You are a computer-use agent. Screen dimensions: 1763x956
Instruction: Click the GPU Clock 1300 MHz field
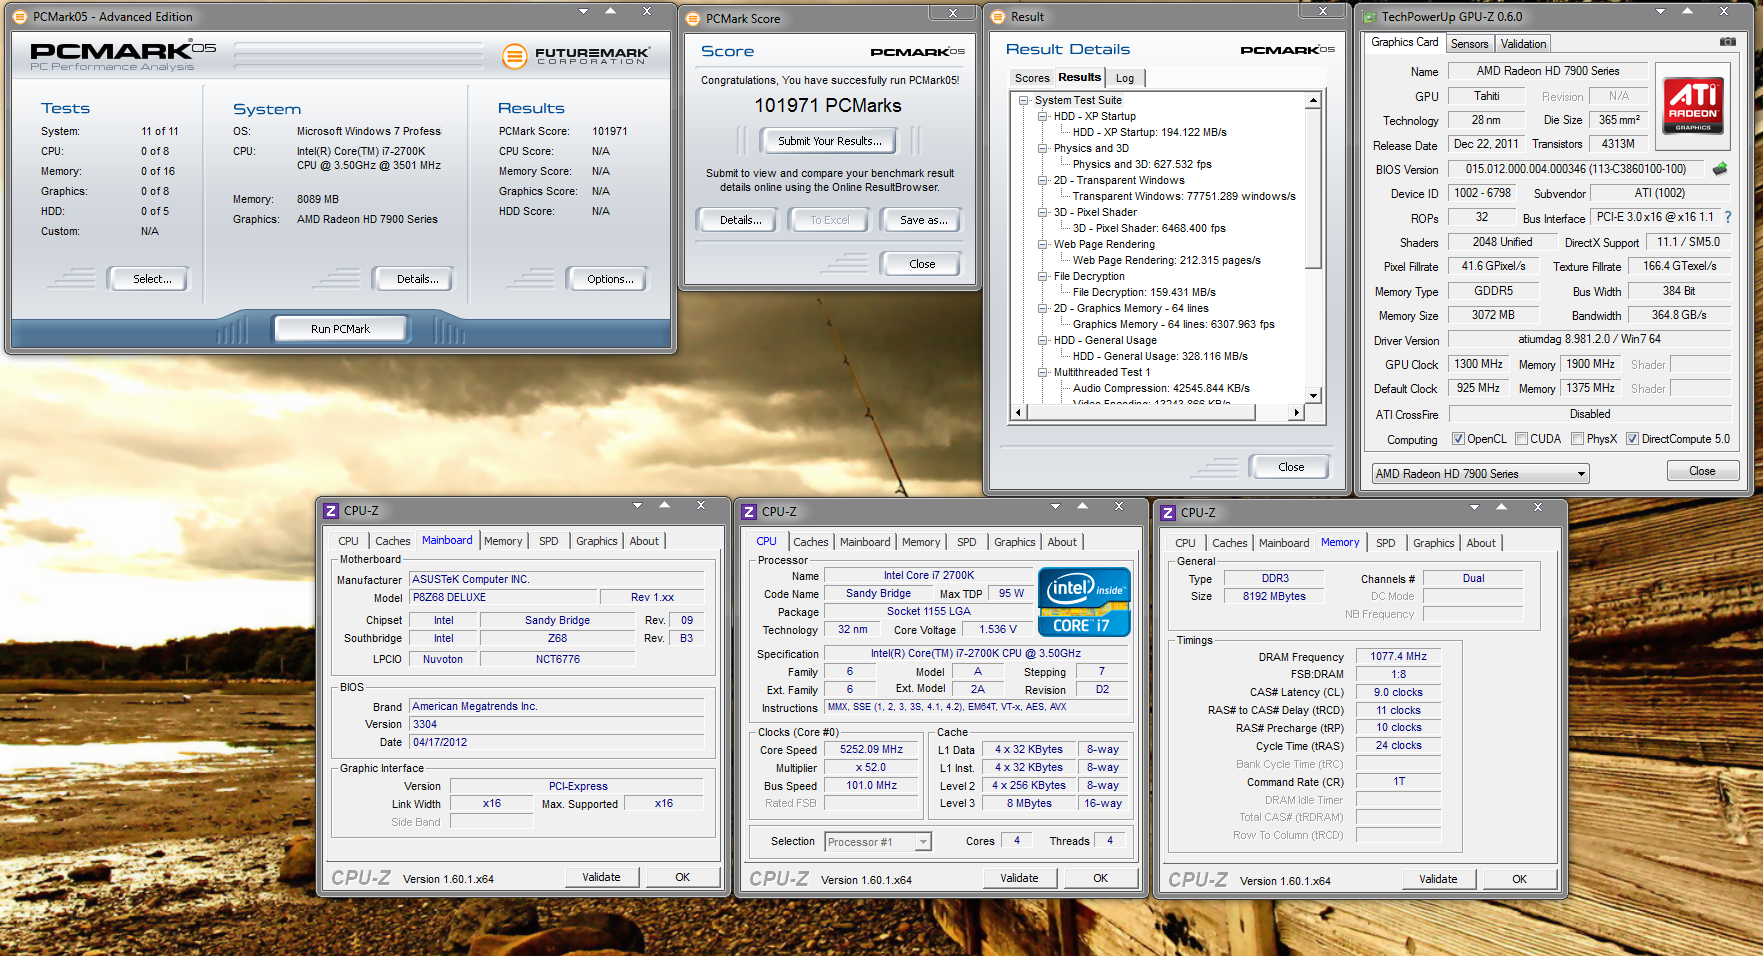pyautogui.click(x=1479, y=364)
